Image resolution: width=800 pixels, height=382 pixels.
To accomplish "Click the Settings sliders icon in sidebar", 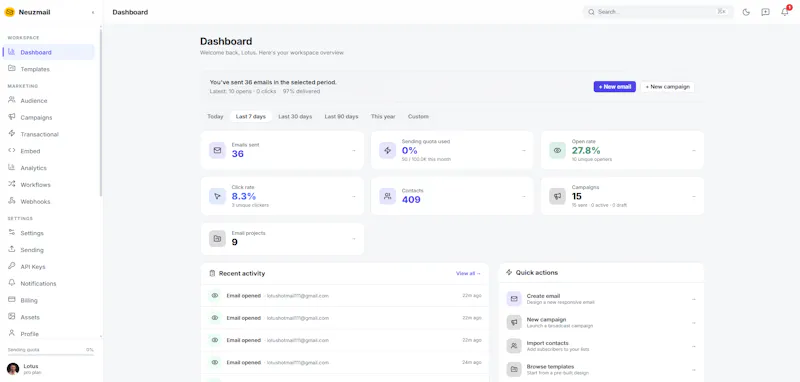I will coord(12,233).
